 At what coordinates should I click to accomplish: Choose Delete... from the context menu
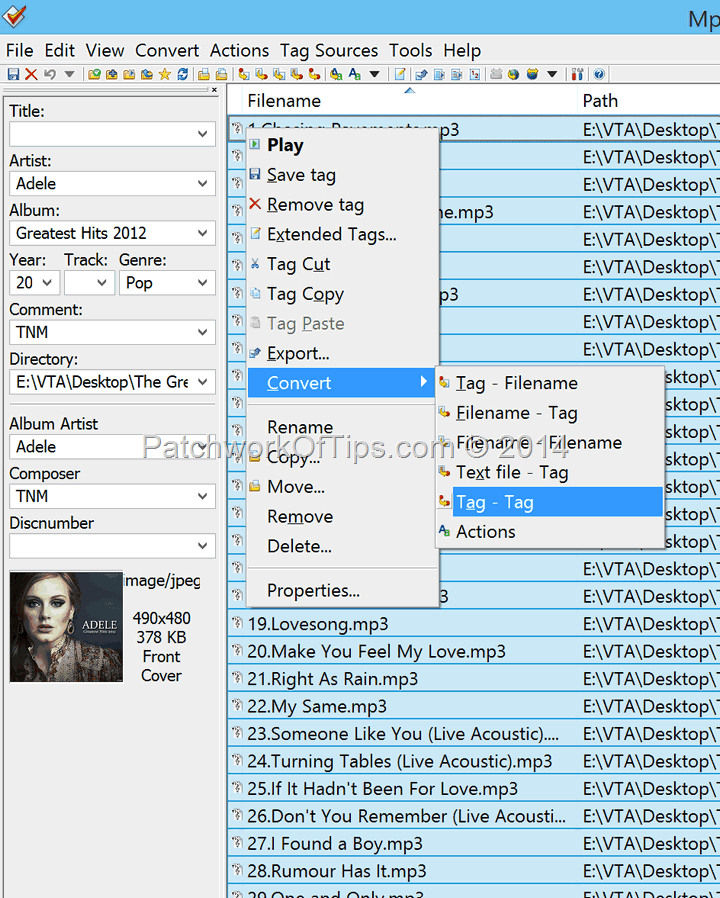point(343,547)
